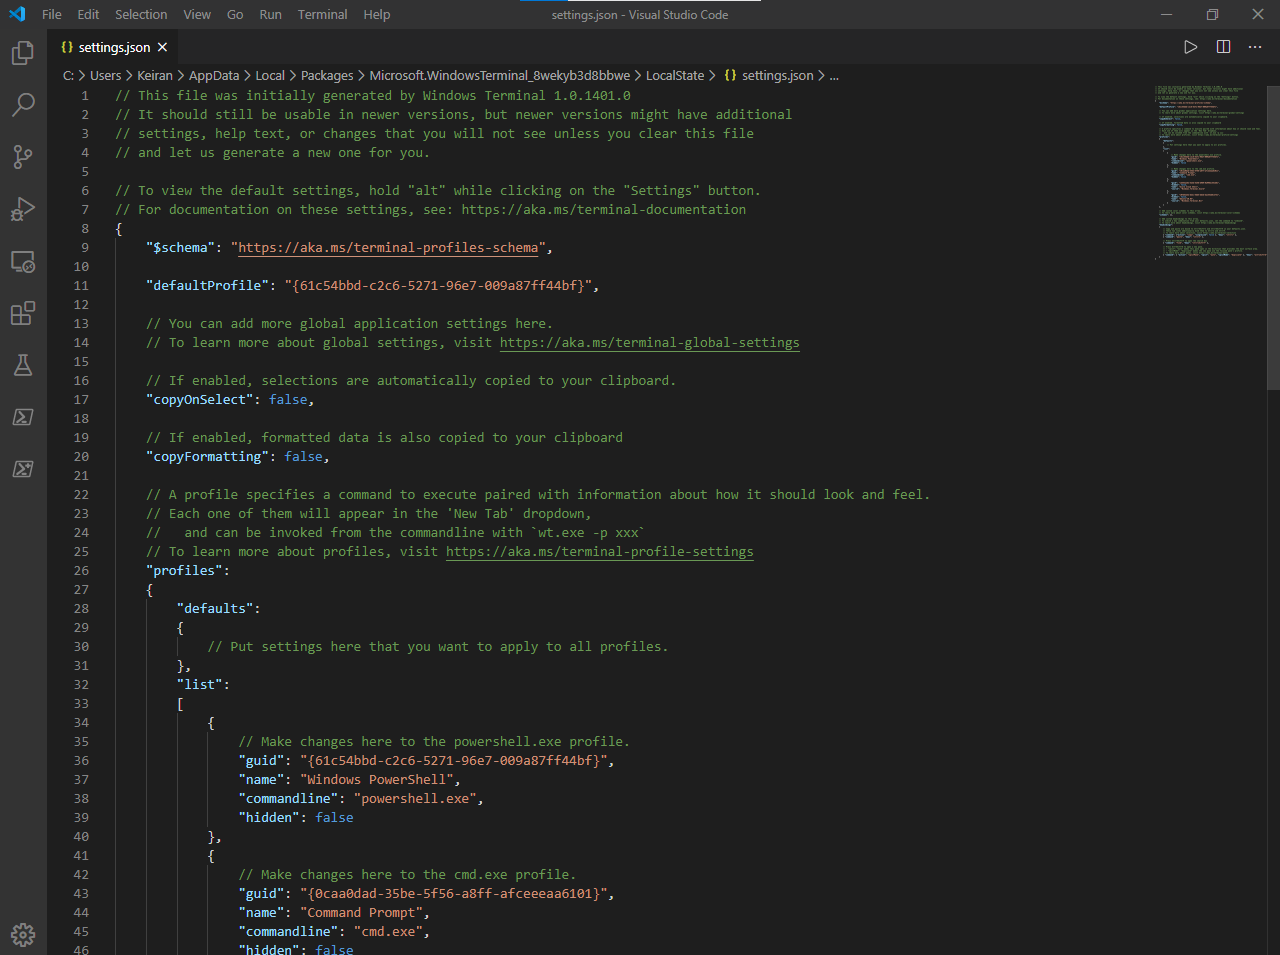The image size is (1280, 955).
Task: Click the LocalState breadcrumb segment
Action: (x=675, y=75)
